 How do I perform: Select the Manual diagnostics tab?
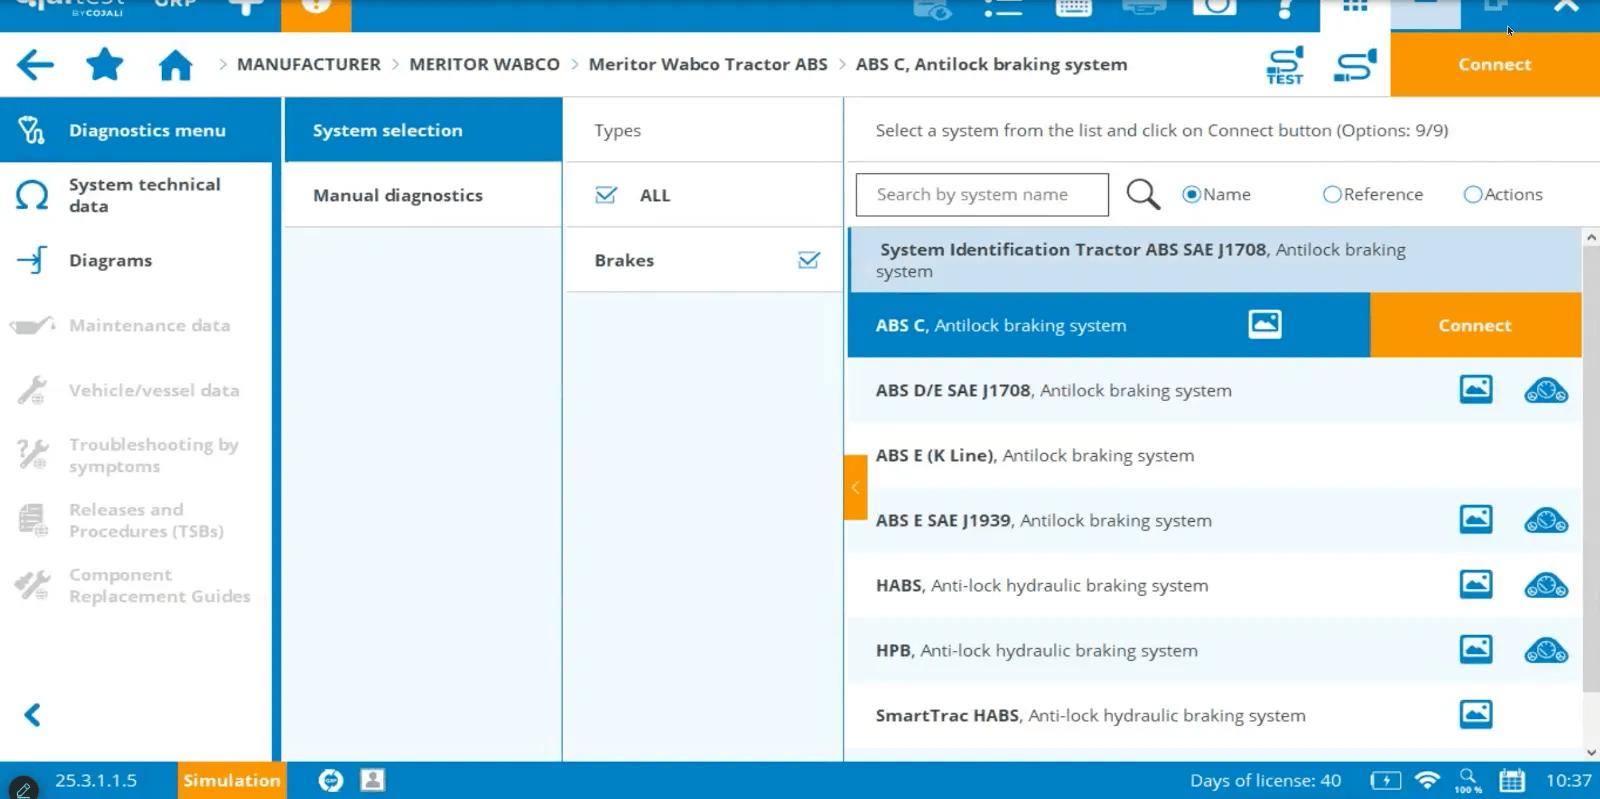423,195
